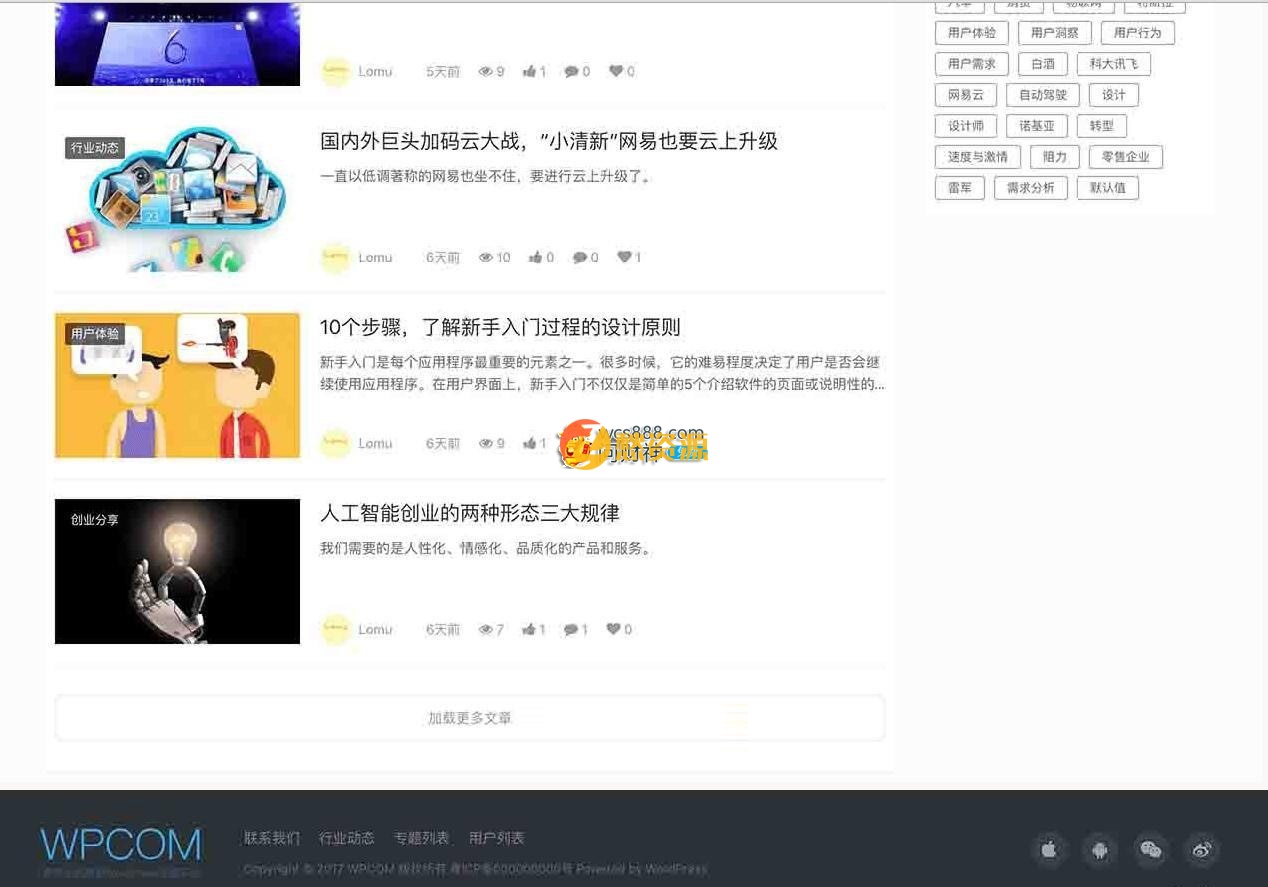
Task: Click 联系我们 in the footer
Action: coord(272,839)
